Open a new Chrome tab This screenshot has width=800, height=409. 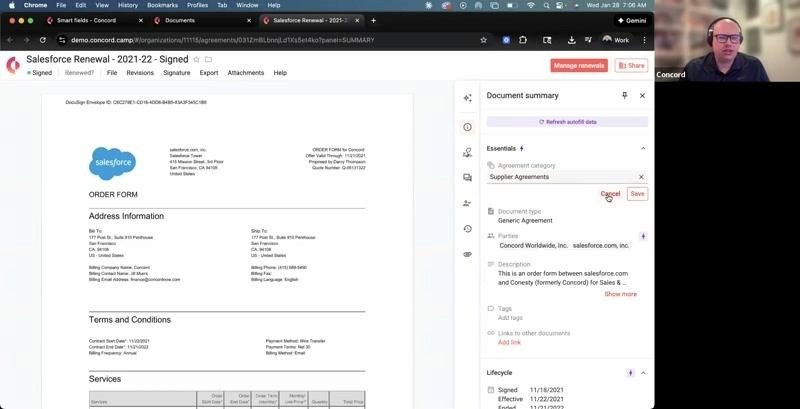pyautogui.click(x=373, y=20)
